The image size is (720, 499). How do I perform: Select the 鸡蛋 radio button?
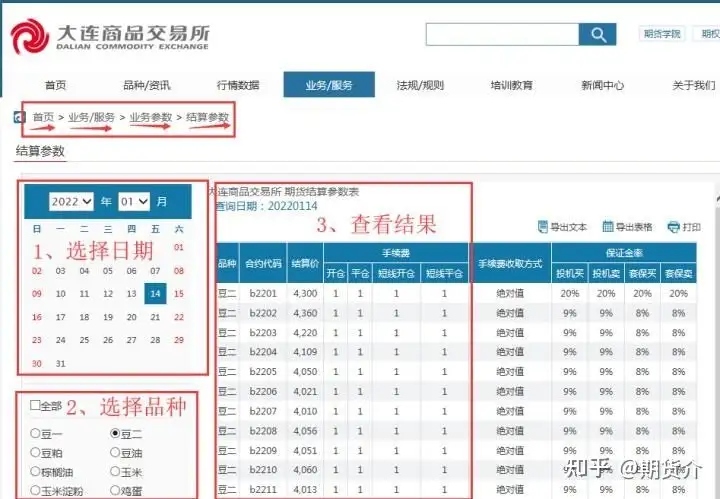115,490
